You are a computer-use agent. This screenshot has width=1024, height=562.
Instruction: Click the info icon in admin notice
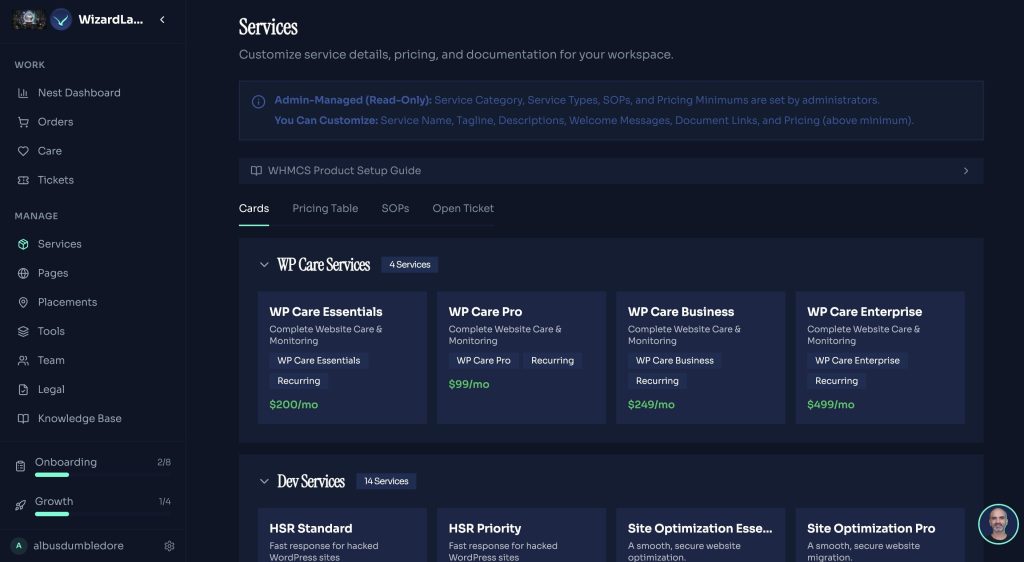(259, 101)
